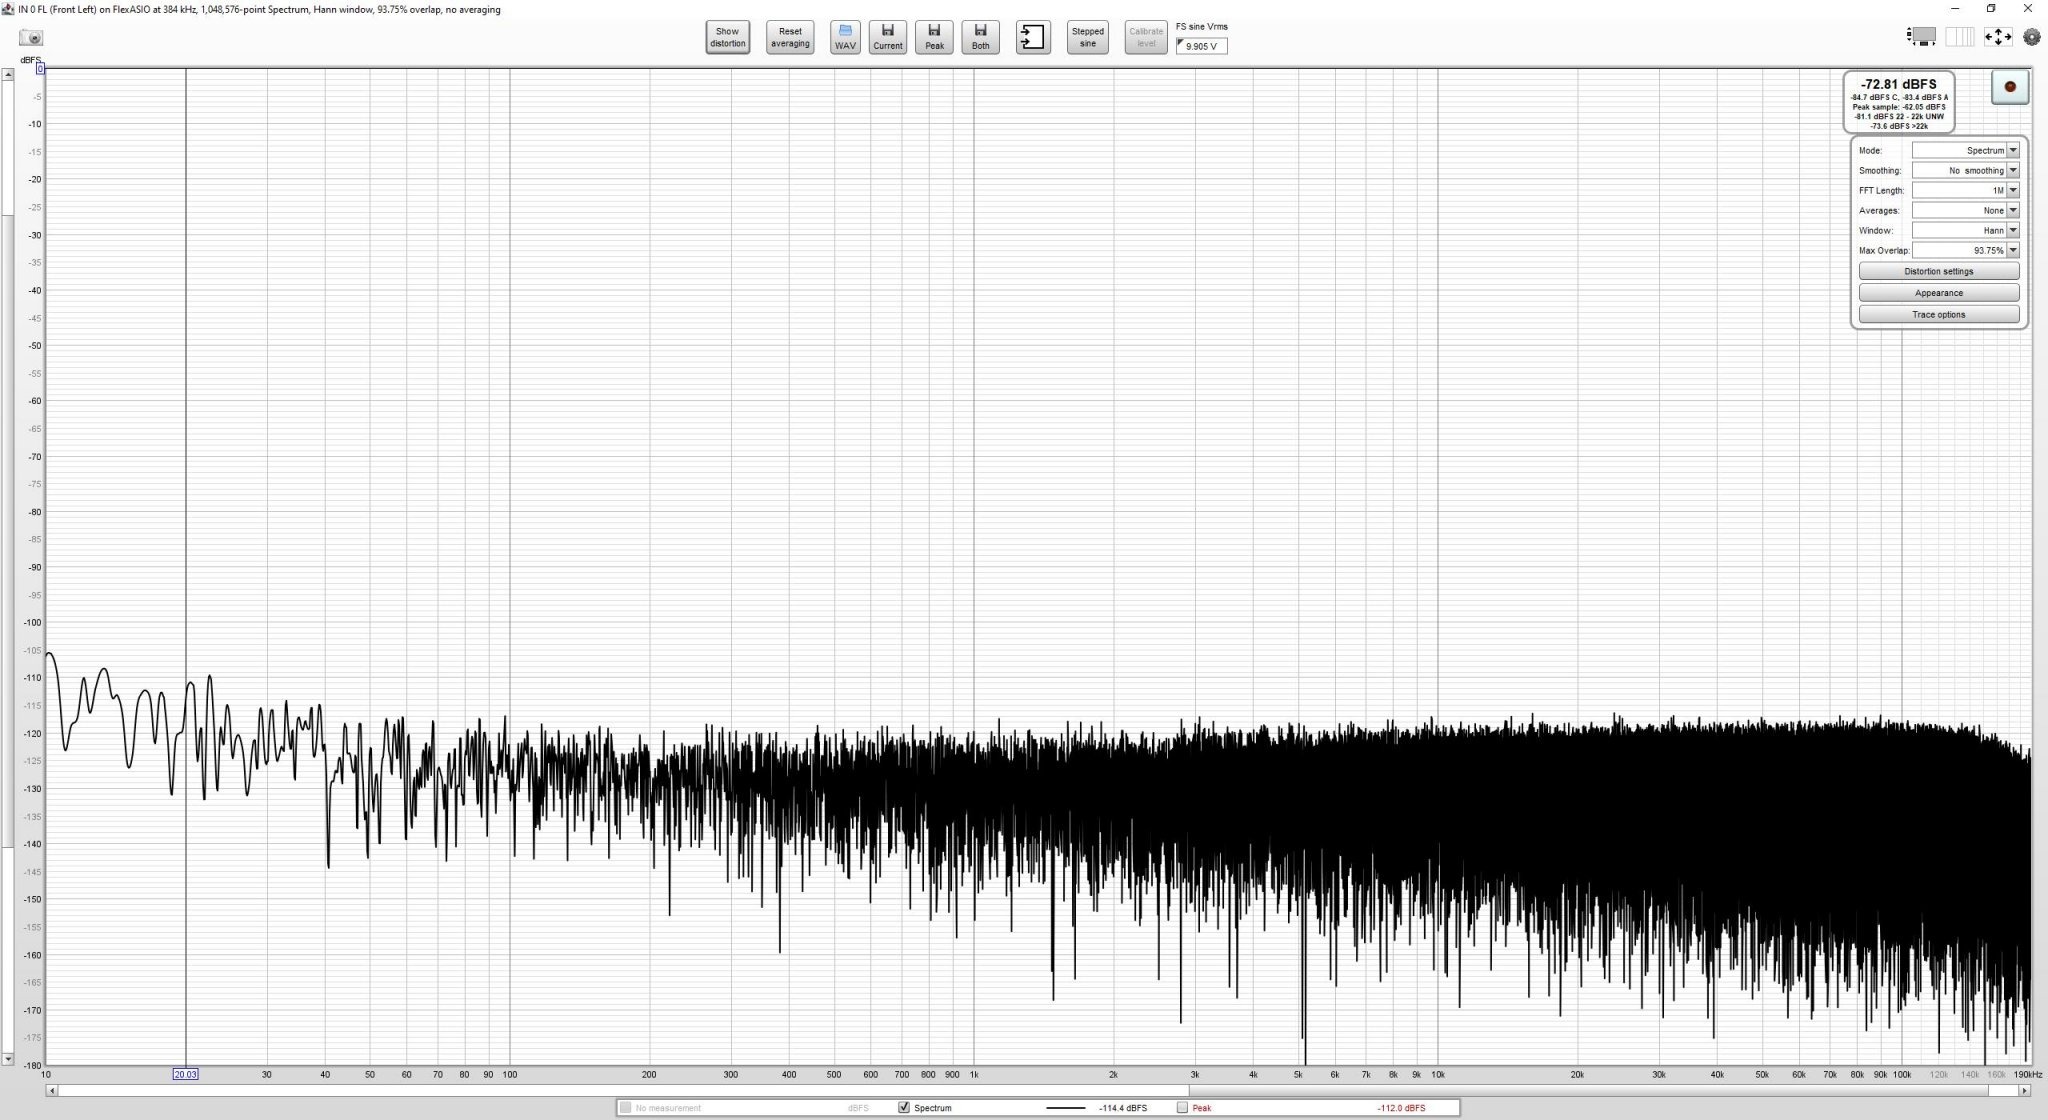Save to WAV file

click(845, 37)
